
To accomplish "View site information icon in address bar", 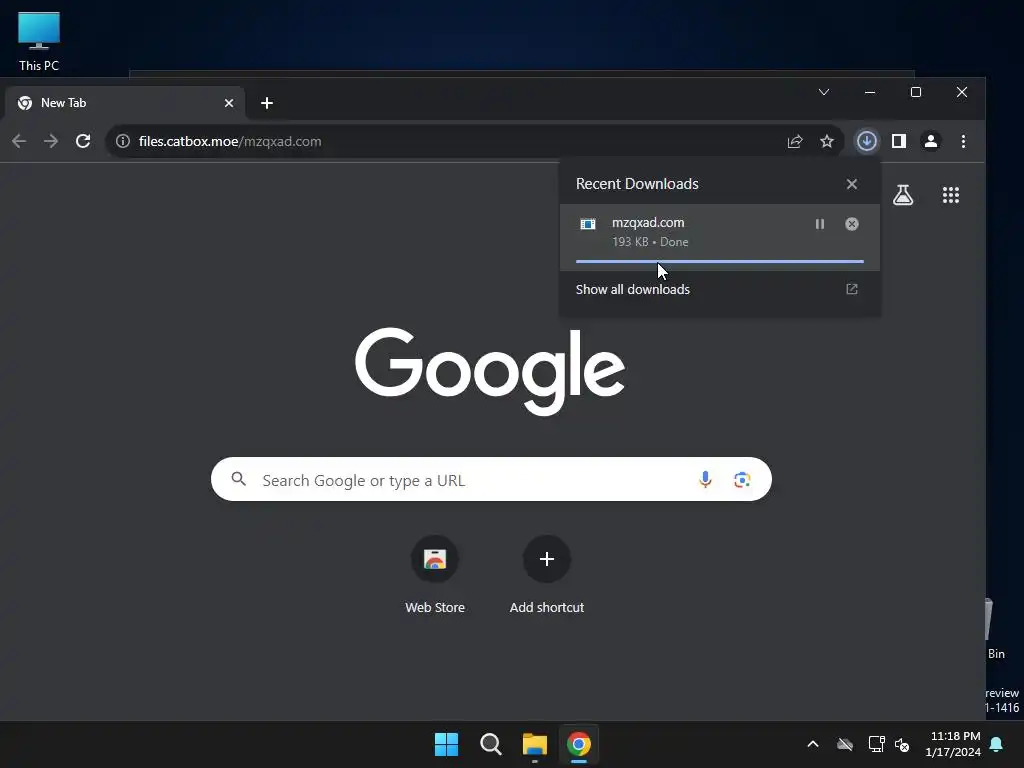I will pyautogui.click(x=123, y=141).
